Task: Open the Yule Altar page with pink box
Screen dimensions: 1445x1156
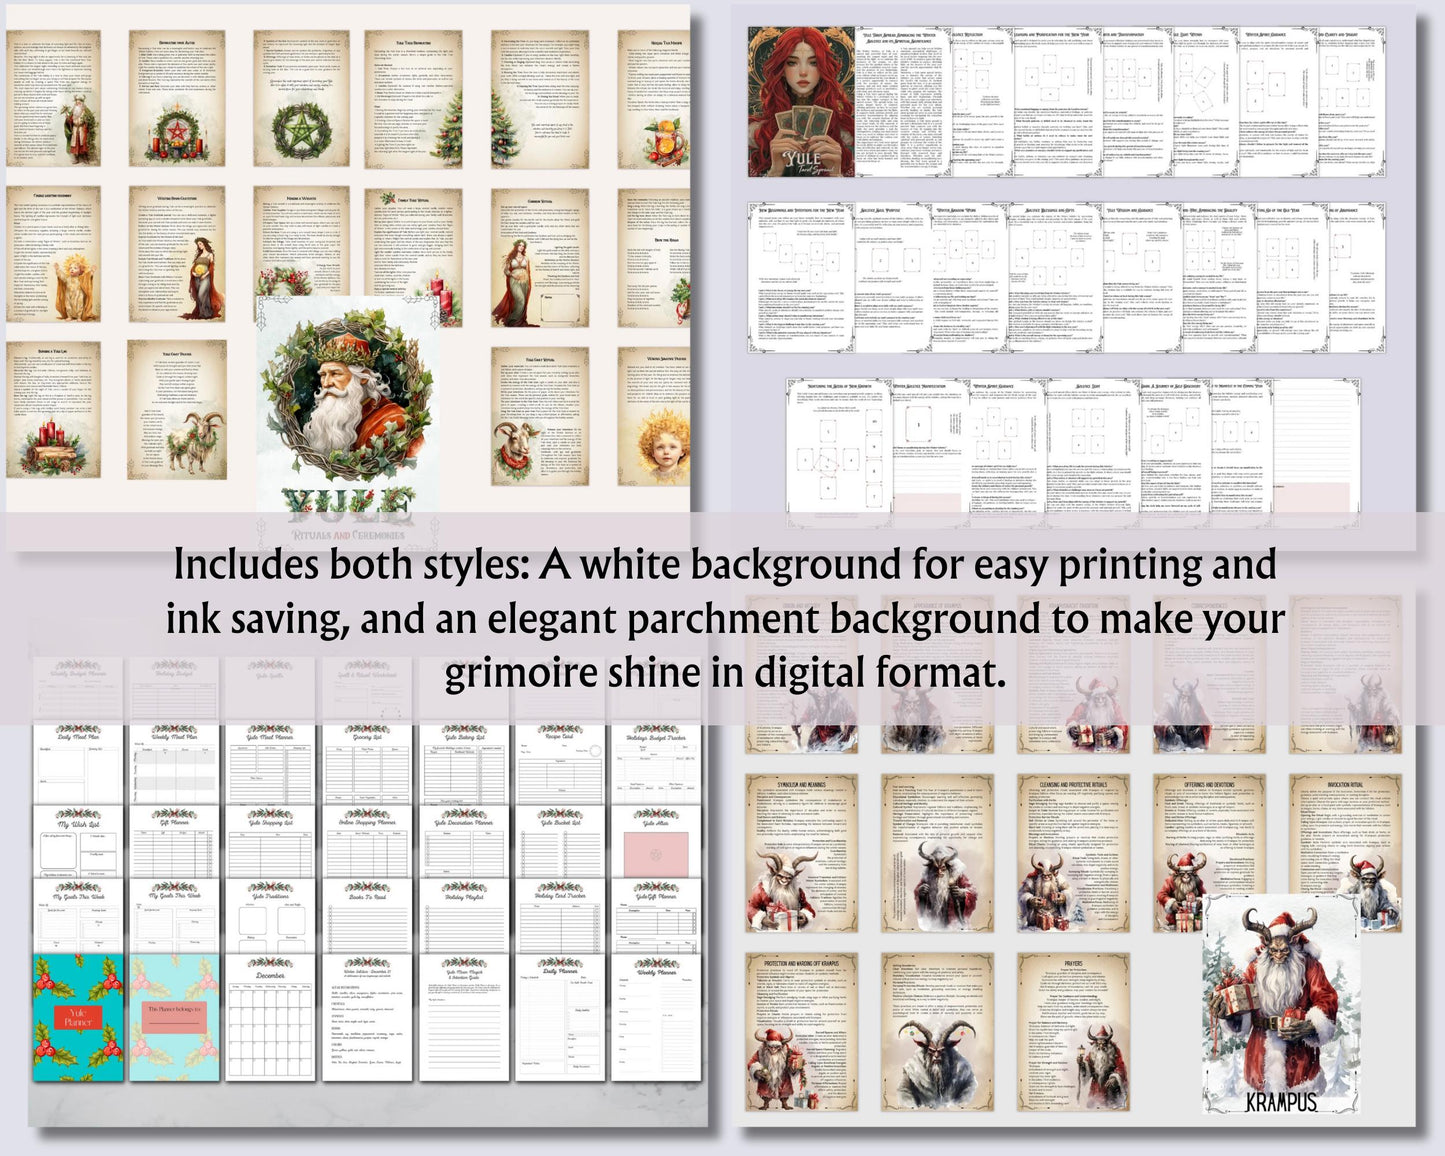Action: 655,842
